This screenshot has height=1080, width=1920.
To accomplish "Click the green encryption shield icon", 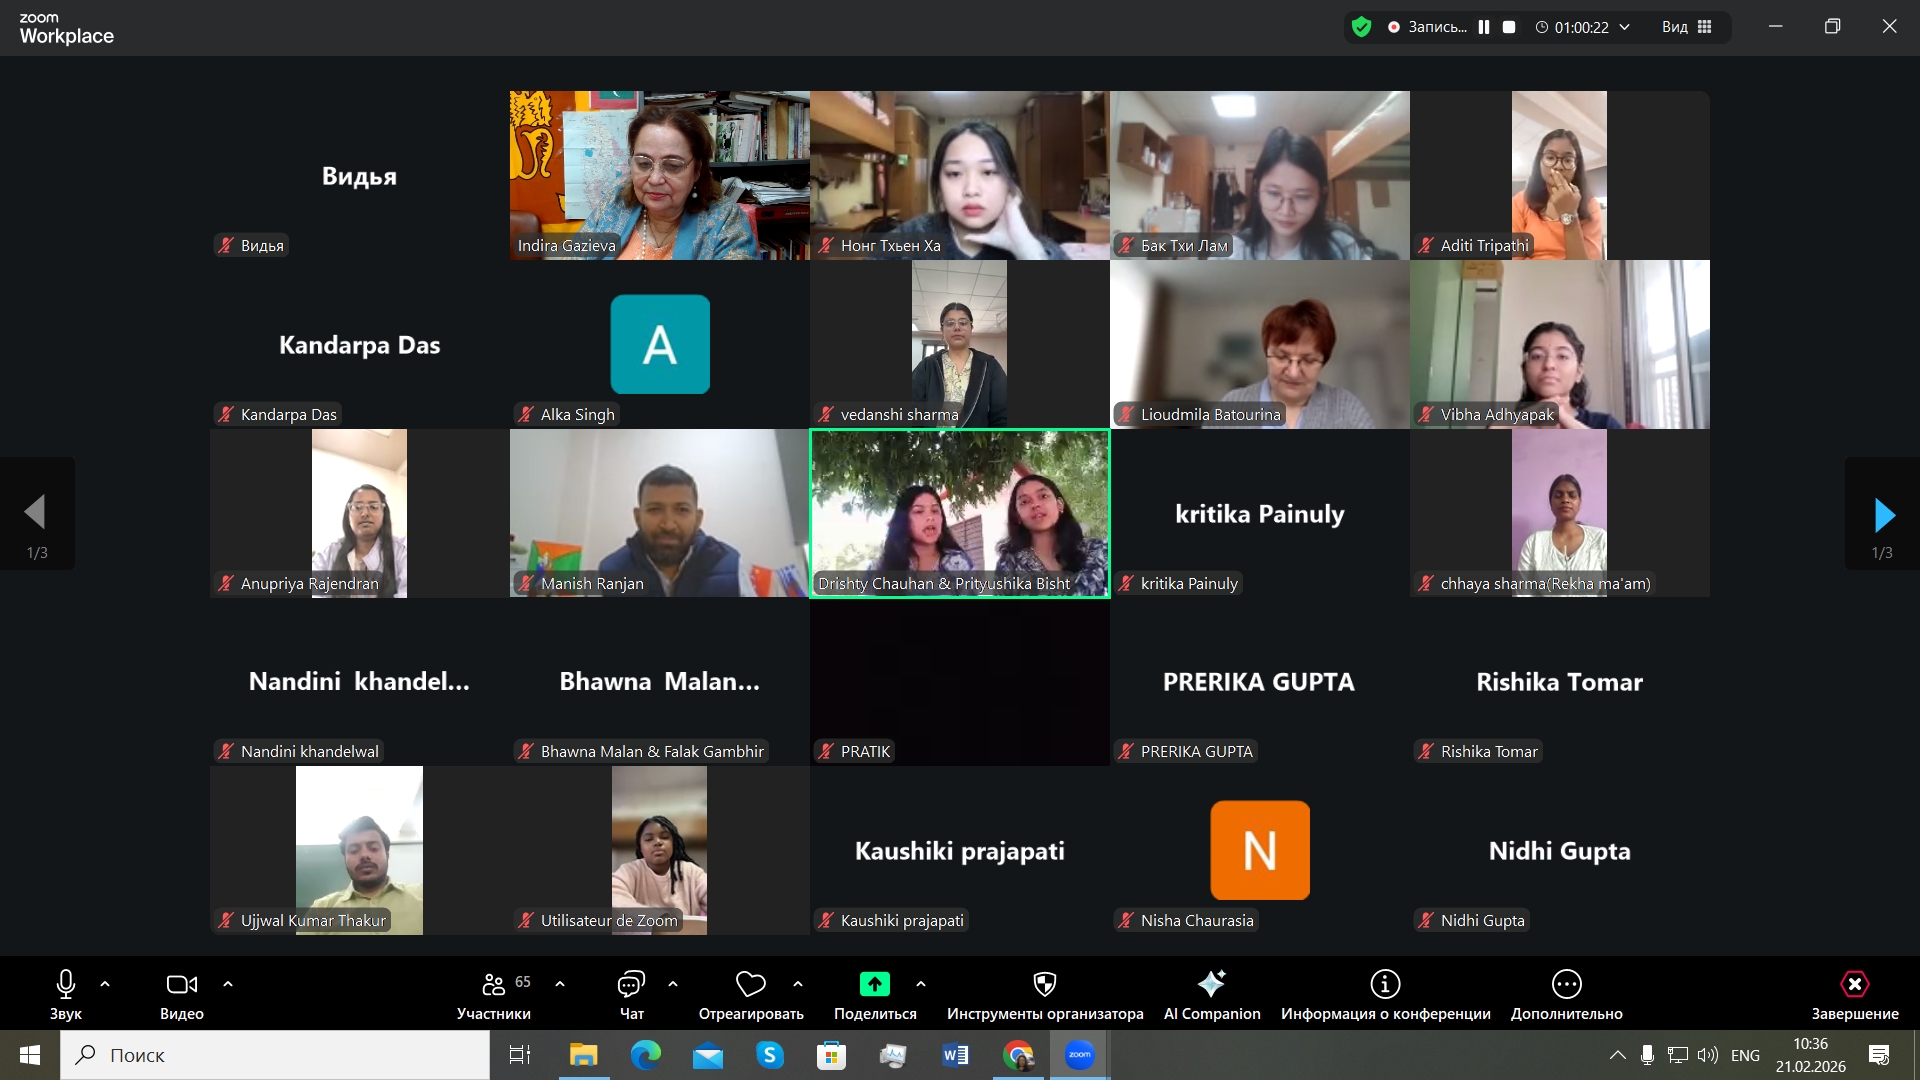I will 1361,27.
